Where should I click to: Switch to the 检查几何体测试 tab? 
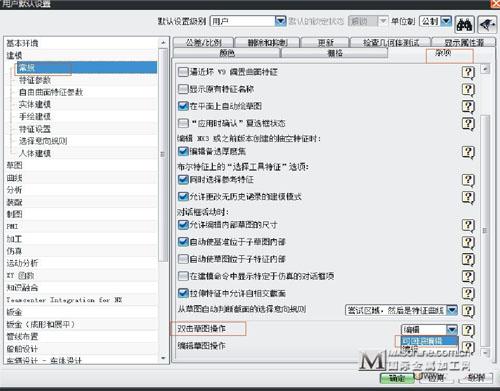tap(390, 43)
